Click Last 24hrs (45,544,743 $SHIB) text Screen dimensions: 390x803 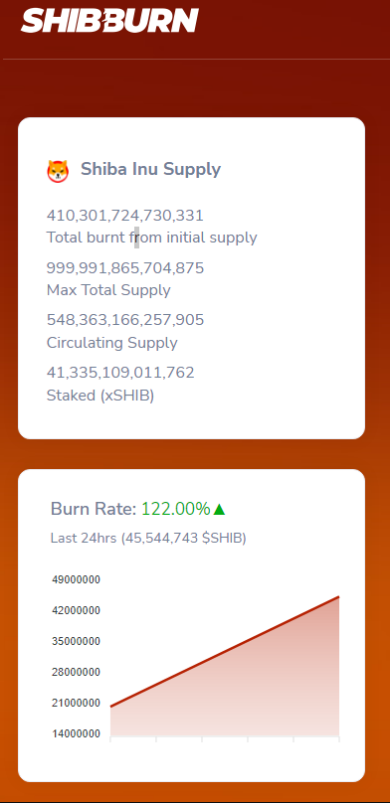[x=148, y=539]
